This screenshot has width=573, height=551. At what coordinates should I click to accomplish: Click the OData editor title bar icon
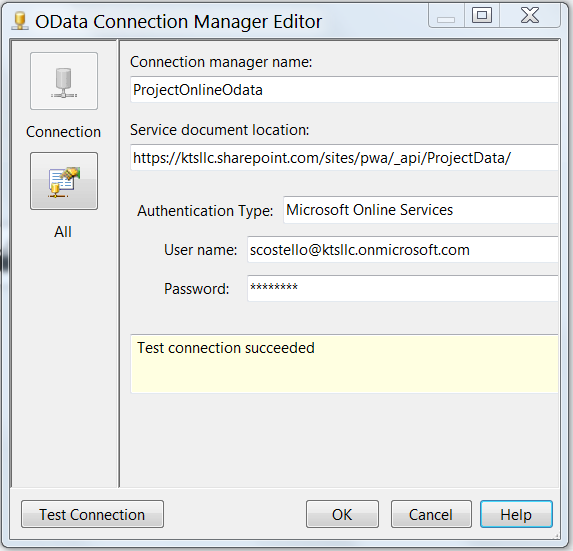point(20,21)
